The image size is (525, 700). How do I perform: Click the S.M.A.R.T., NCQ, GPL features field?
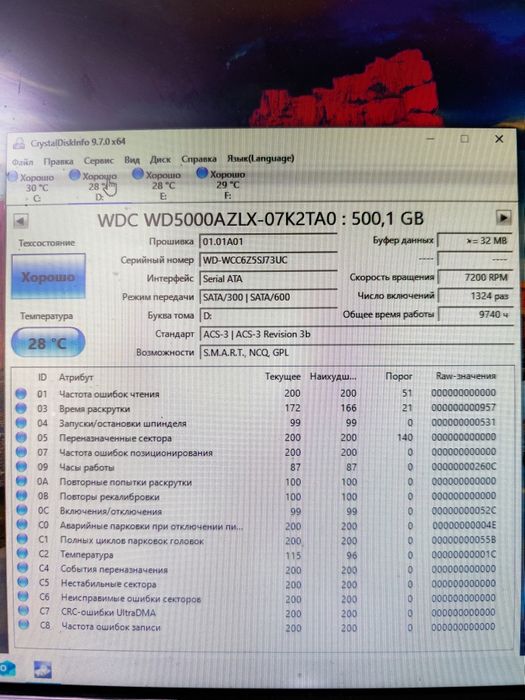pos(356,353)
